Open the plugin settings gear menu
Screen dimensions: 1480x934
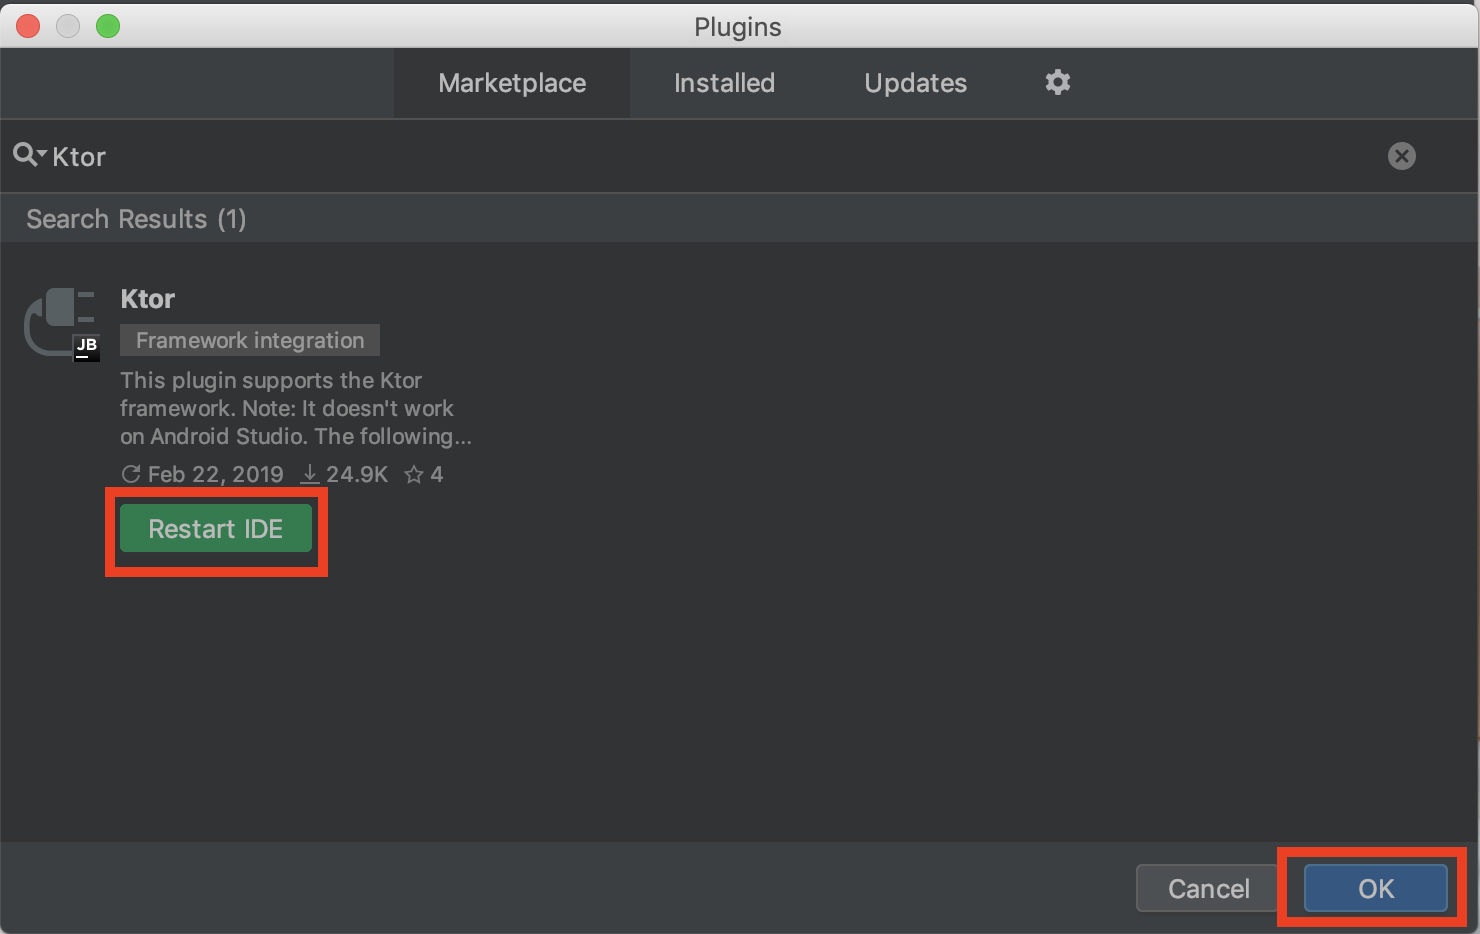(1057, 82)
